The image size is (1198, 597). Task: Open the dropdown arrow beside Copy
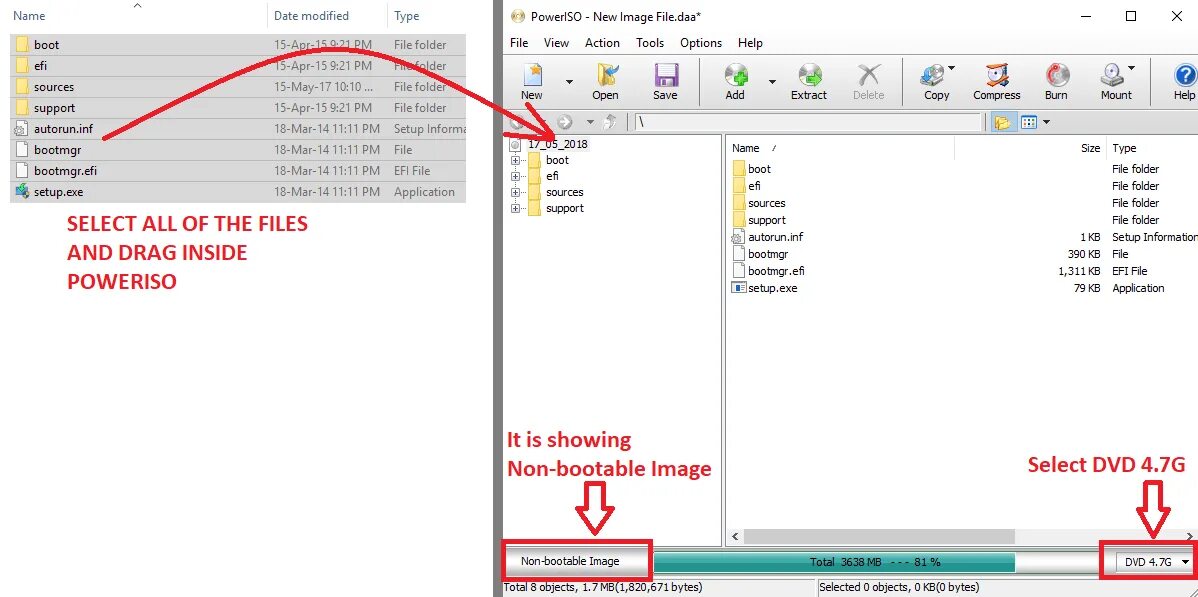[952, 68]
